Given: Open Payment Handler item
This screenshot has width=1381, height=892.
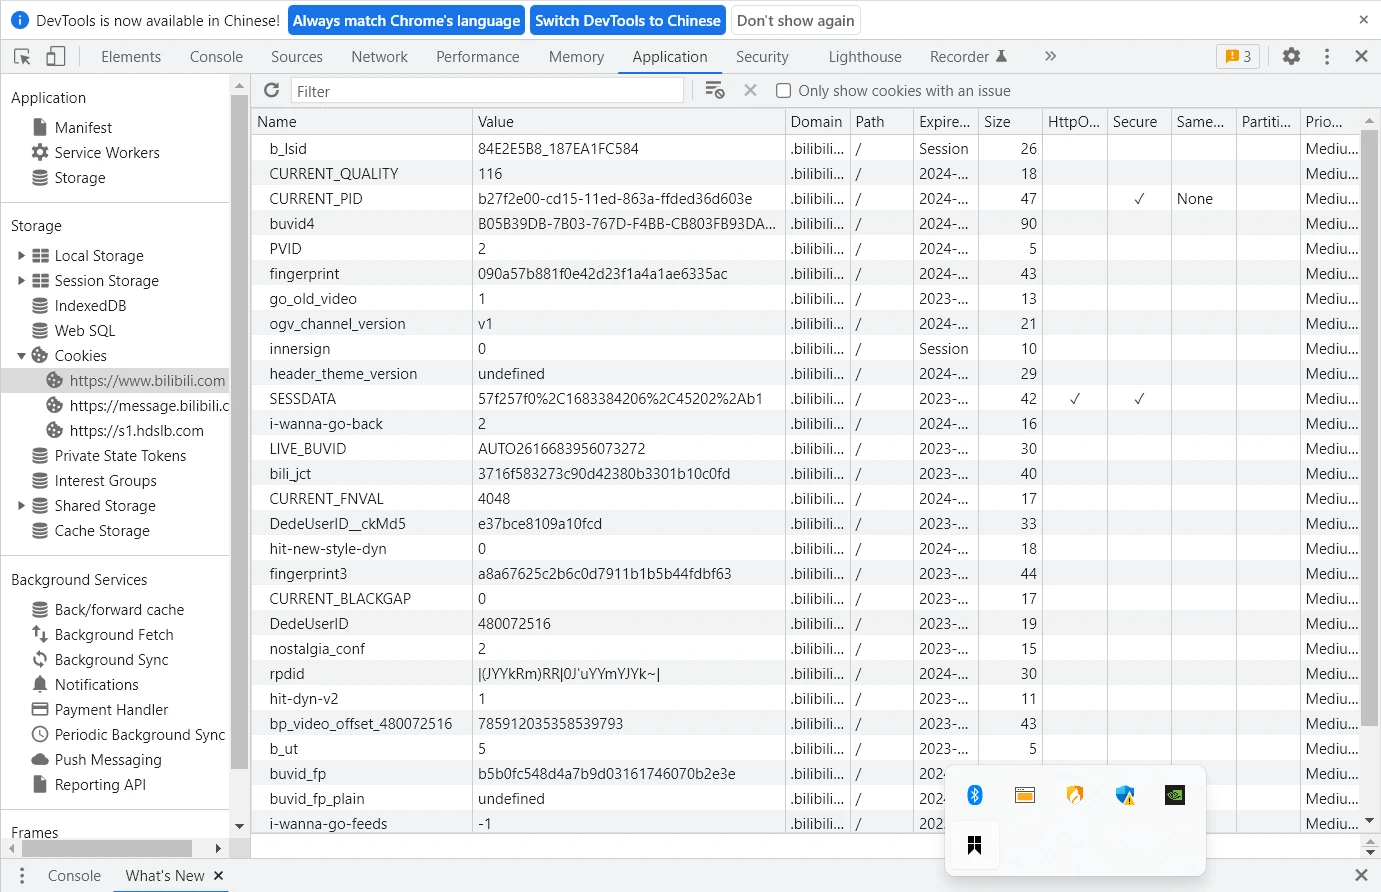Looking at the screenshot, I should [111, 710].
